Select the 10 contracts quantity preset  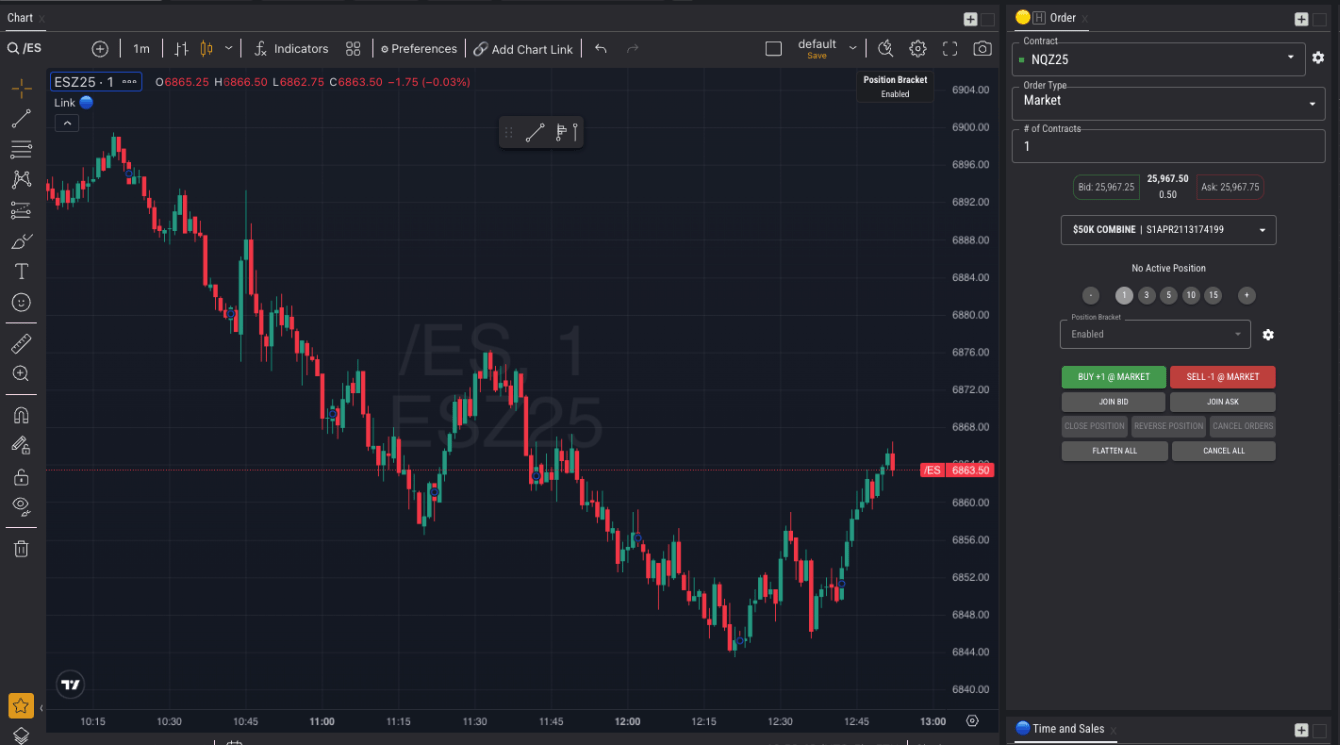[x=1190, y=295]
